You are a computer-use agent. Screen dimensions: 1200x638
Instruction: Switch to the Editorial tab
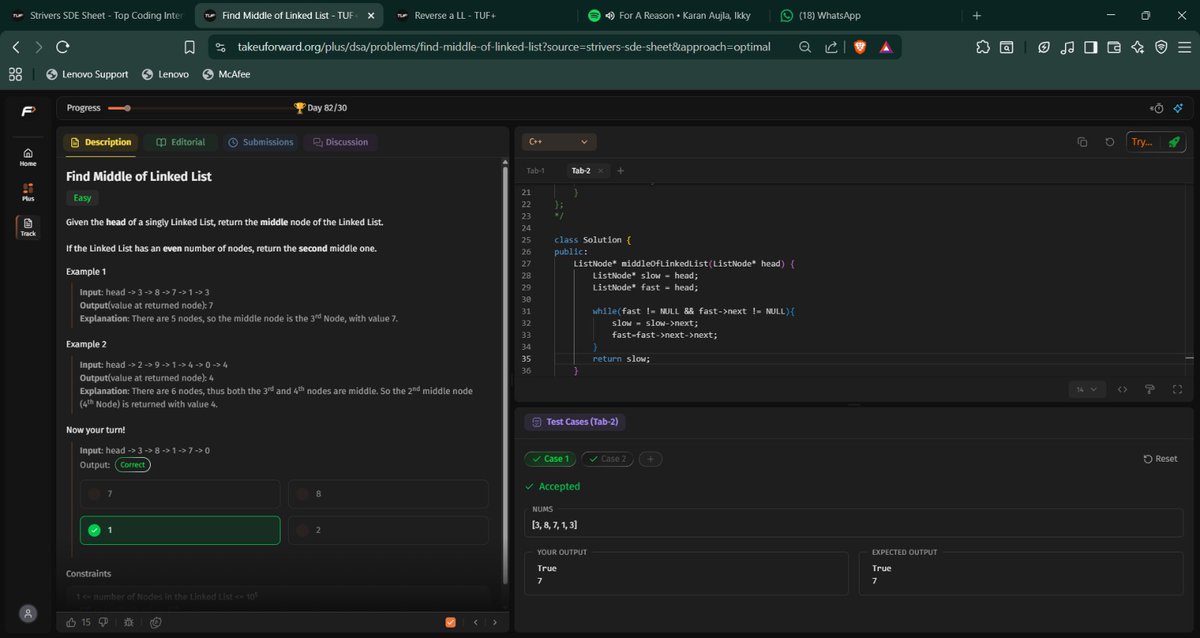click(x=180, y=142)
